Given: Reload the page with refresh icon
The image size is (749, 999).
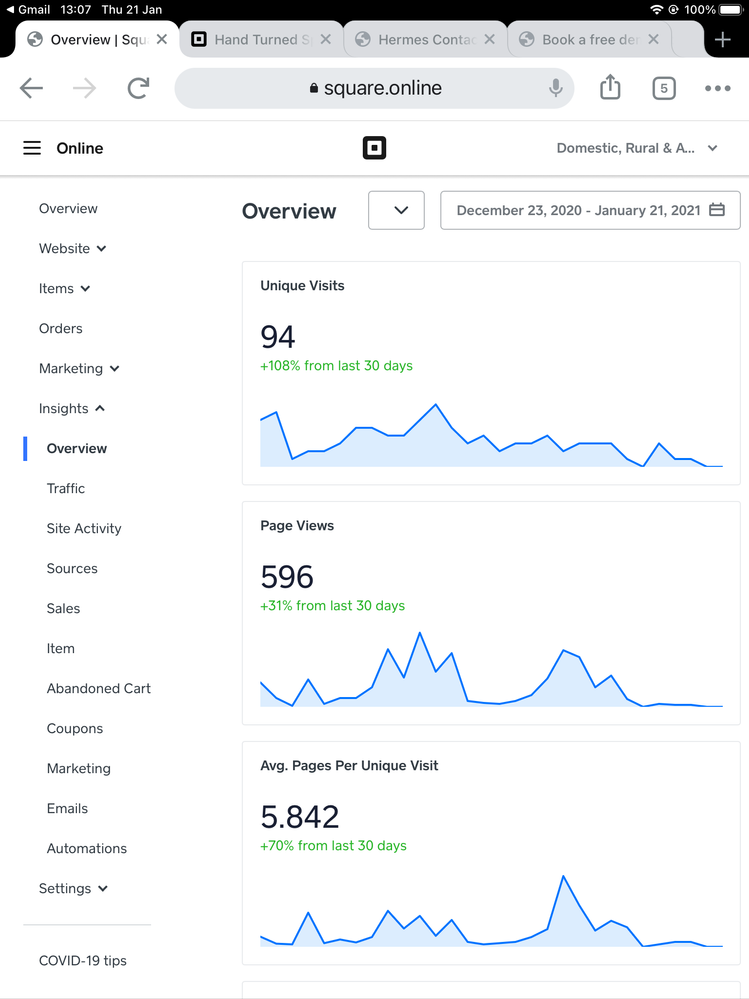Looking at the screenshot, I should point(138,88).
